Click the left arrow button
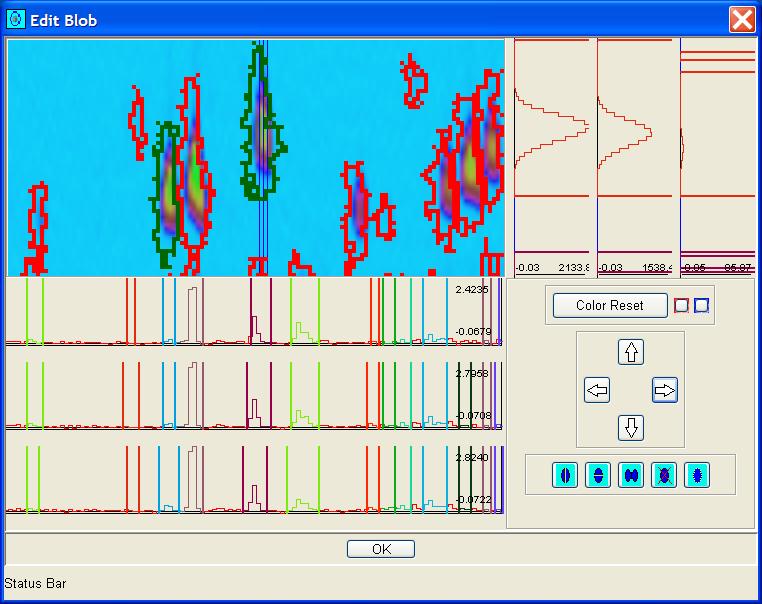762x604 pixels. [597, 391]
